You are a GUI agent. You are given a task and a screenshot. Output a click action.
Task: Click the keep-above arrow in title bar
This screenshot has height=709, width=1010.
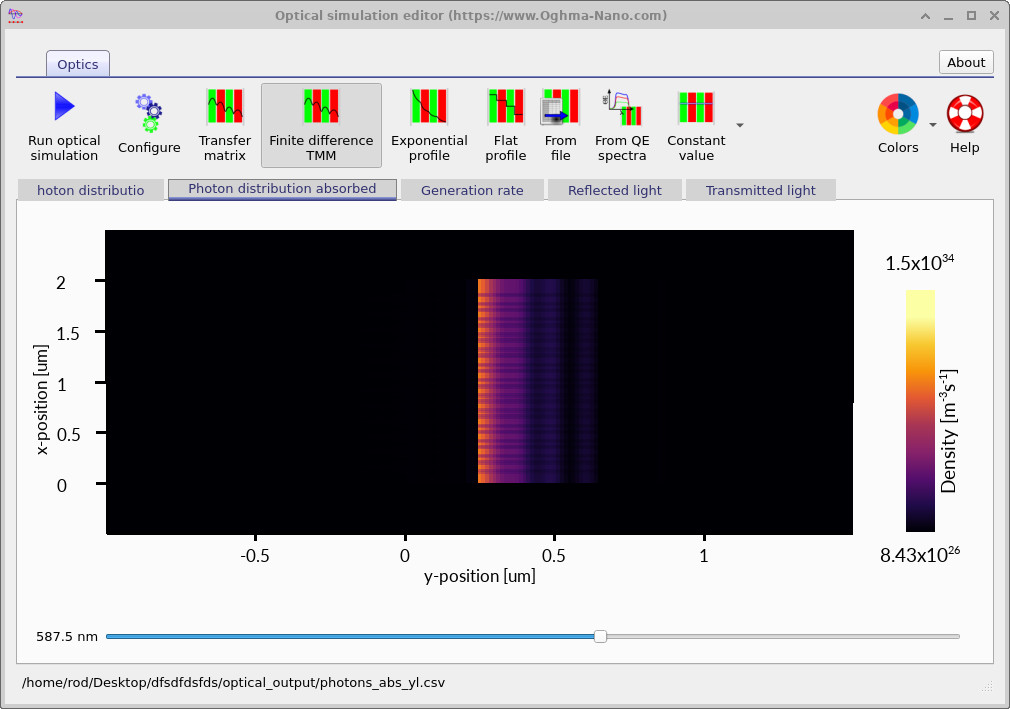click(926, 15)
